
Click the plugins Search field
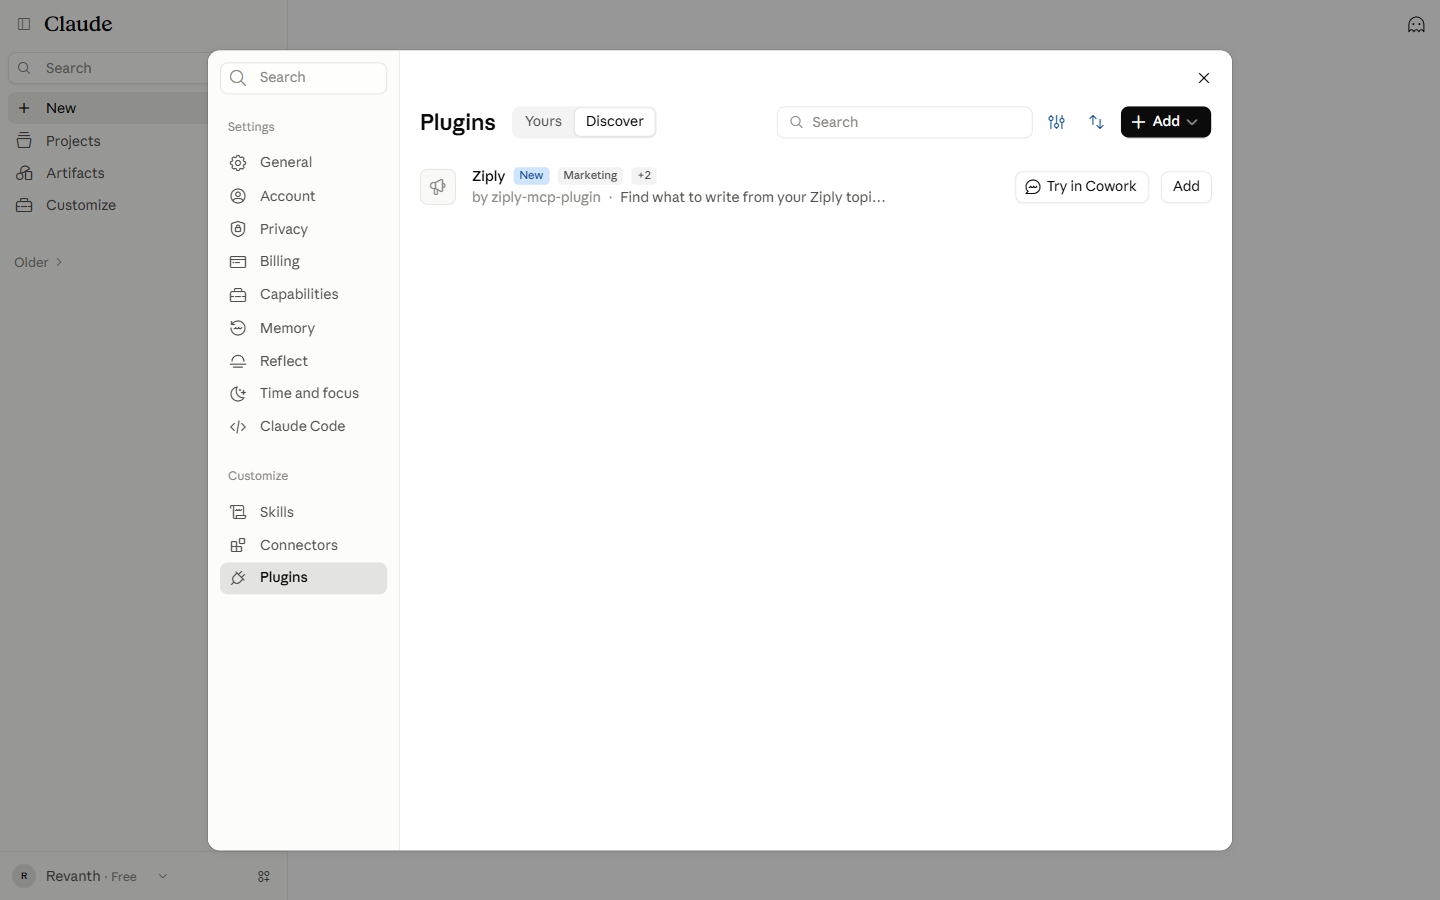(x=904, y=122)
